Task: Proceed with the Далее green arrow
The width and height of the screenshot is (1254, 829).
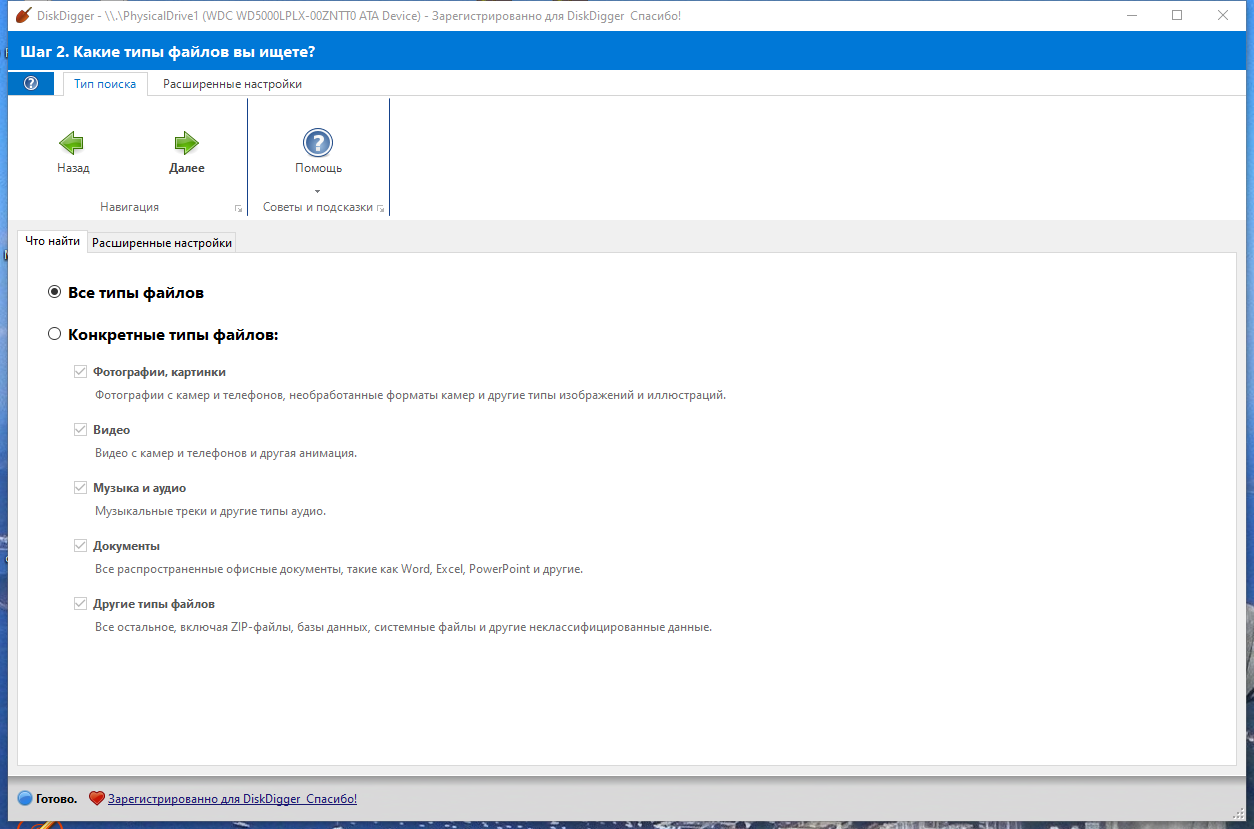Action: click(x=187, y=143)
